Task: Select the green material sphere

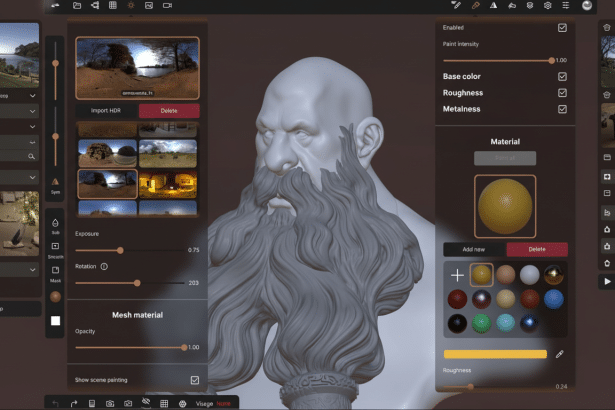Action: point(481,323)
